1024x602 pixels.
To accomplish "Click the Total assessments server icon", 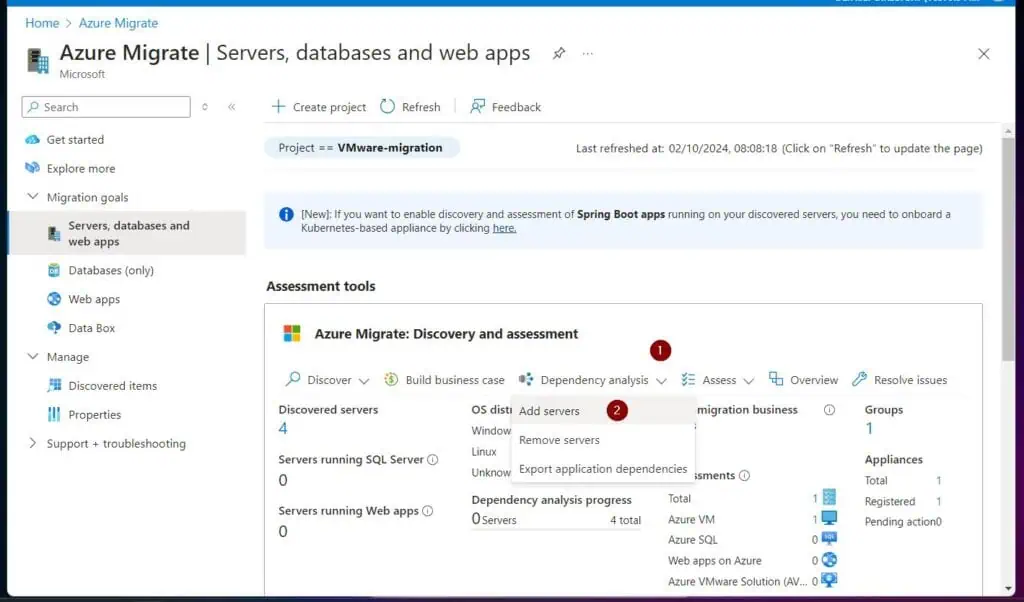I will tap(829, 497).
